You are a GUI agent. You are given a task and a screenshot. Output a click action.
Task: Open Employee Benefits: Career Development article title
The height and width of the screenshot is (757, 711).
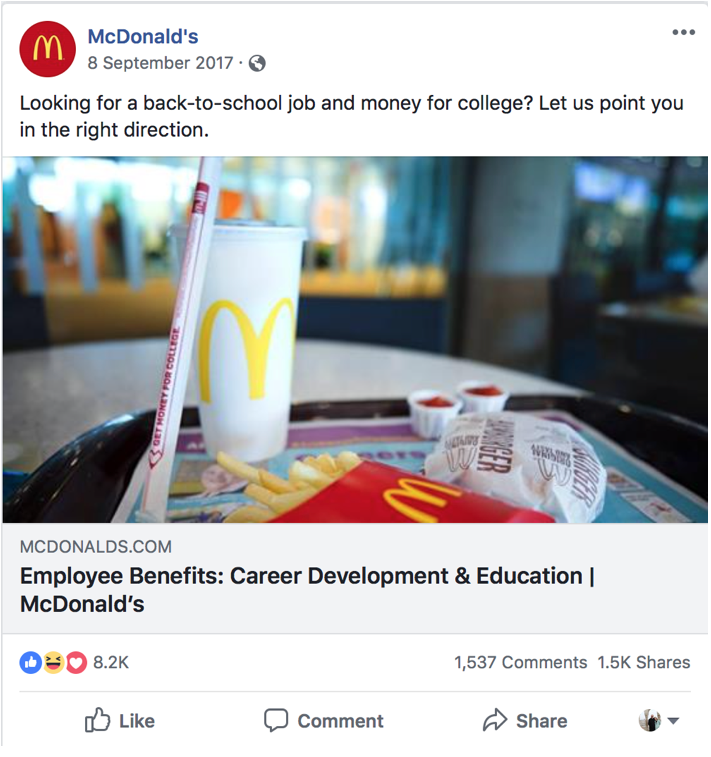307,589
